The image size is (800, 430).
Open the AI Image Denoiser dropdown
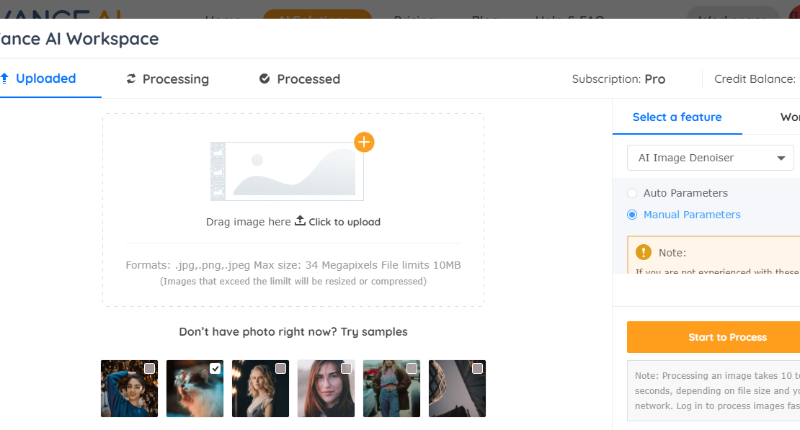(710, 158)
